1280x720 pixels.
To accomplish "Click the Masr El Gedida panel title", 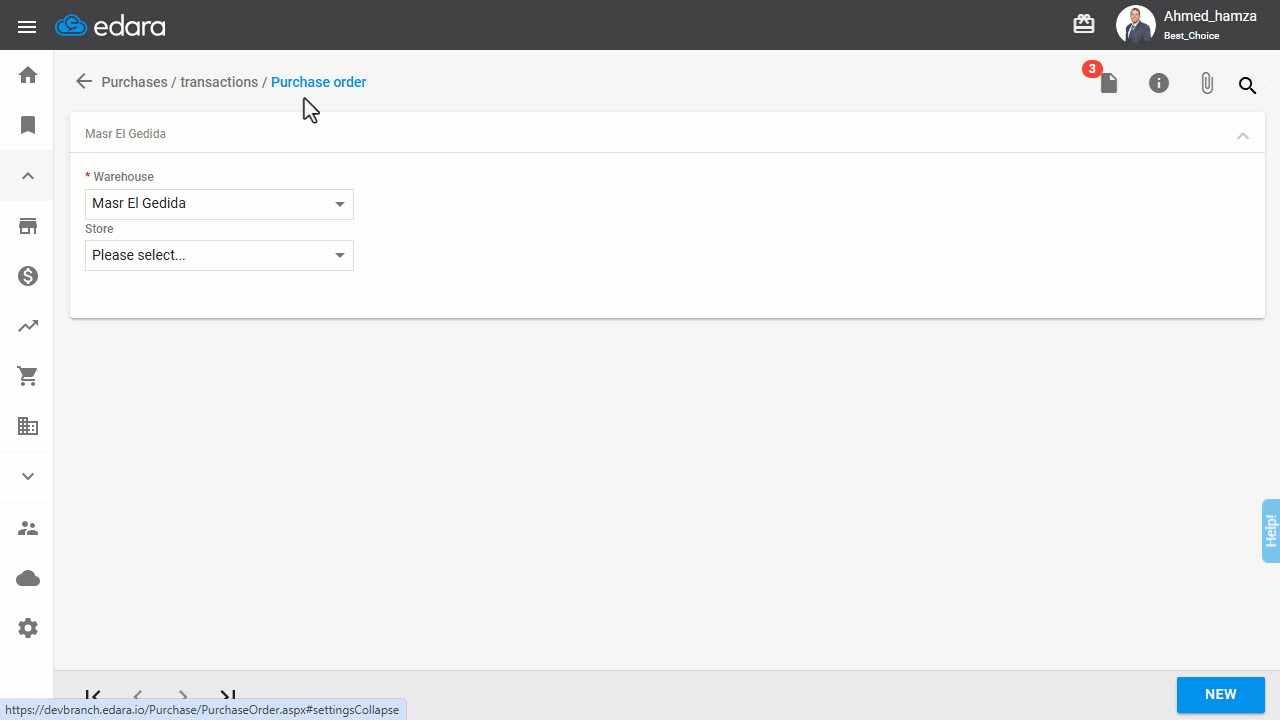I will 126,134.
